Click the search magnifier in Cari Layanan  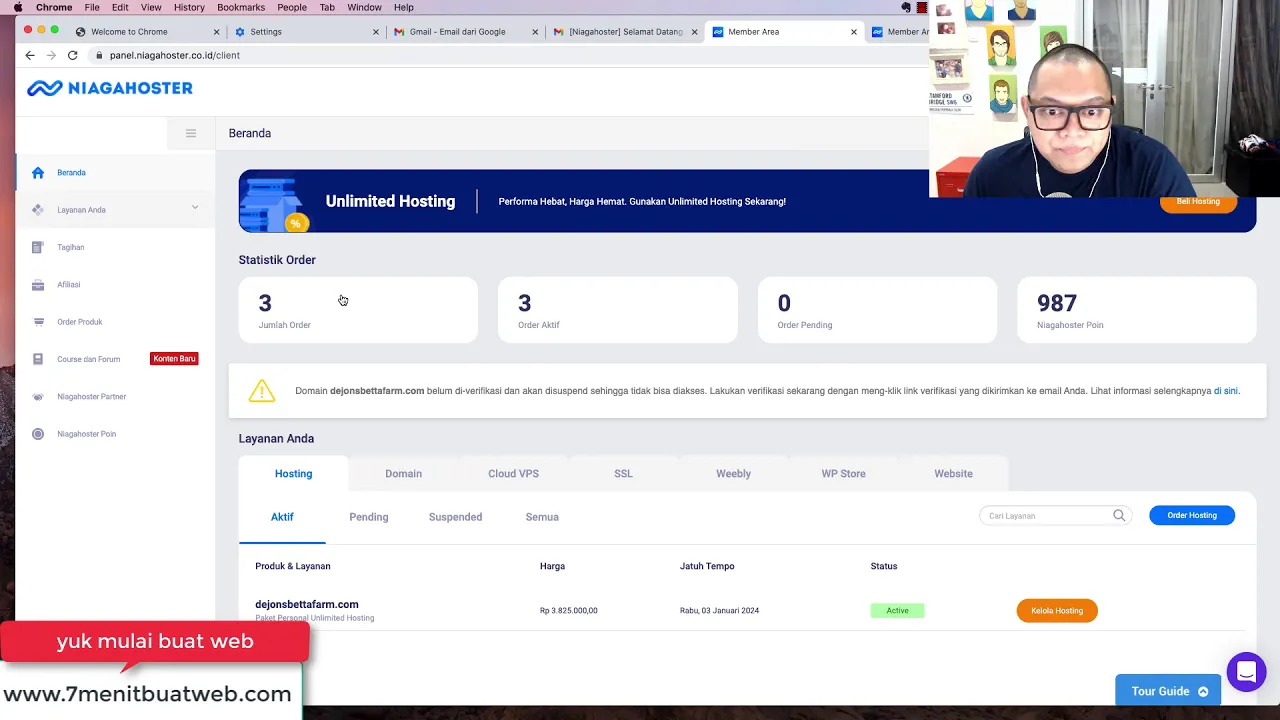[x=1119, y=516]
